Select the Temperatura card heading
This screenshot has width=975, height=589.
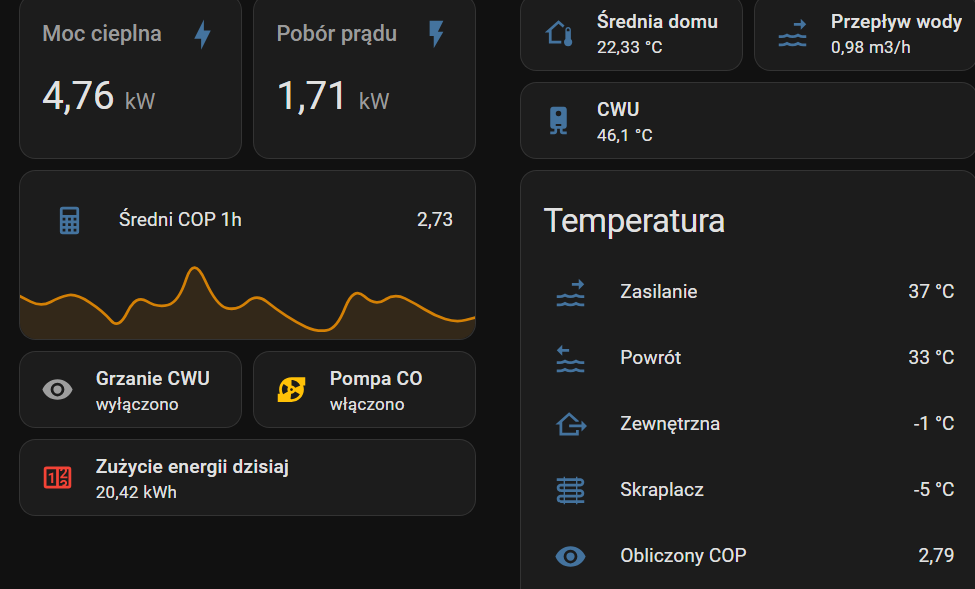(634, 220)
